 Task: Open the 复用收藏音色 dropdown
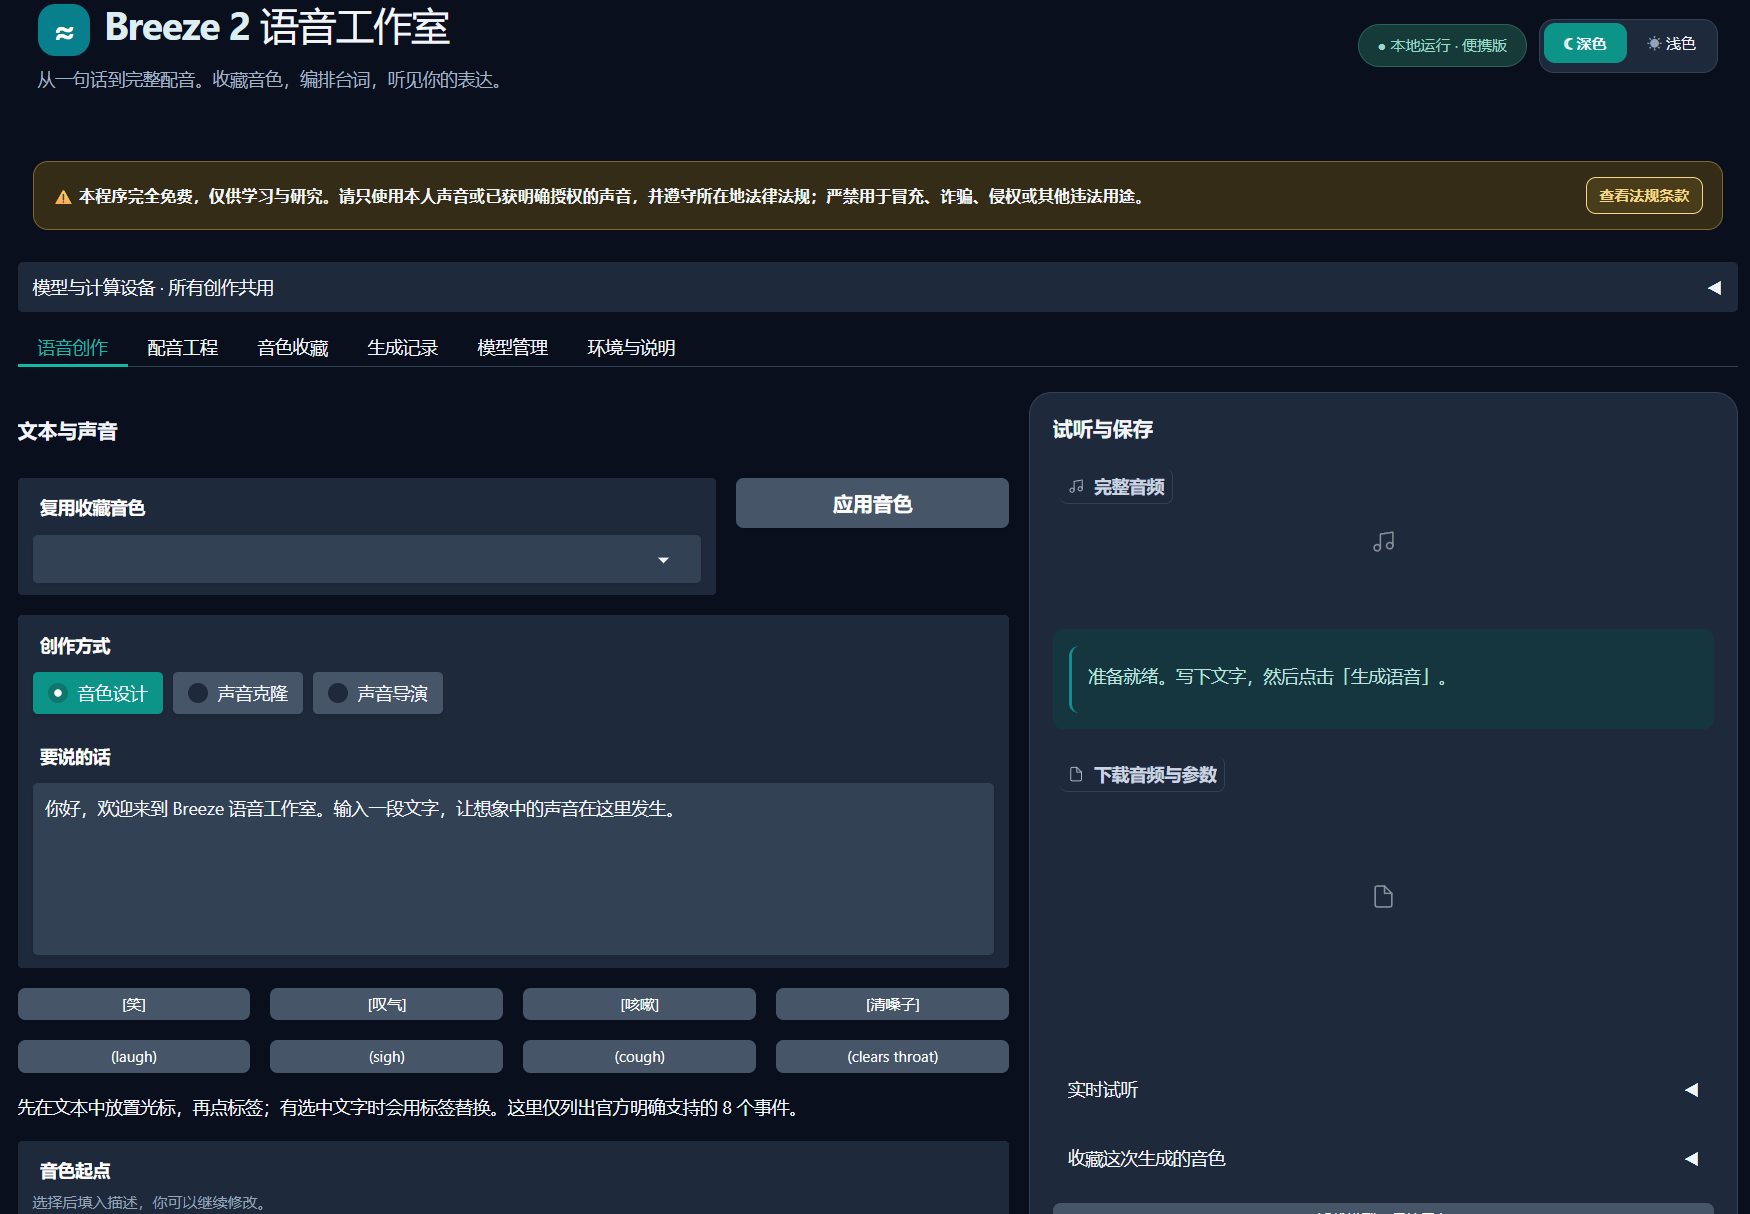tap(367, 559)
